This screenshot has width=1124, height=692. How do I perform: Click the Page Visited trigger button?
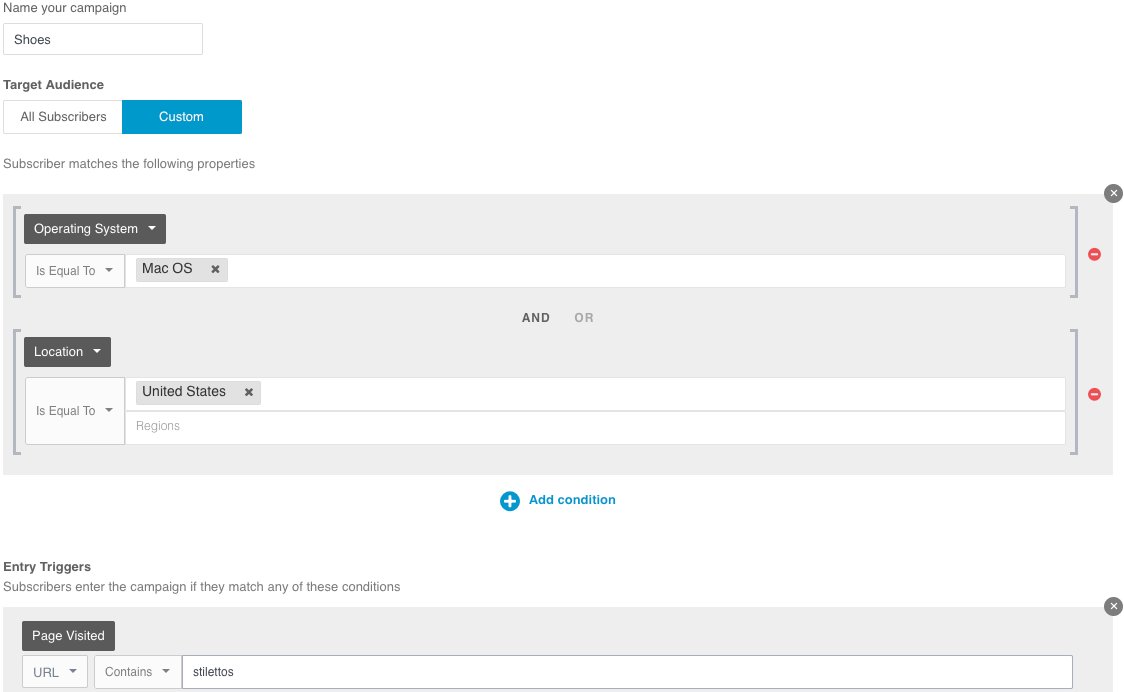pos(68,636)
